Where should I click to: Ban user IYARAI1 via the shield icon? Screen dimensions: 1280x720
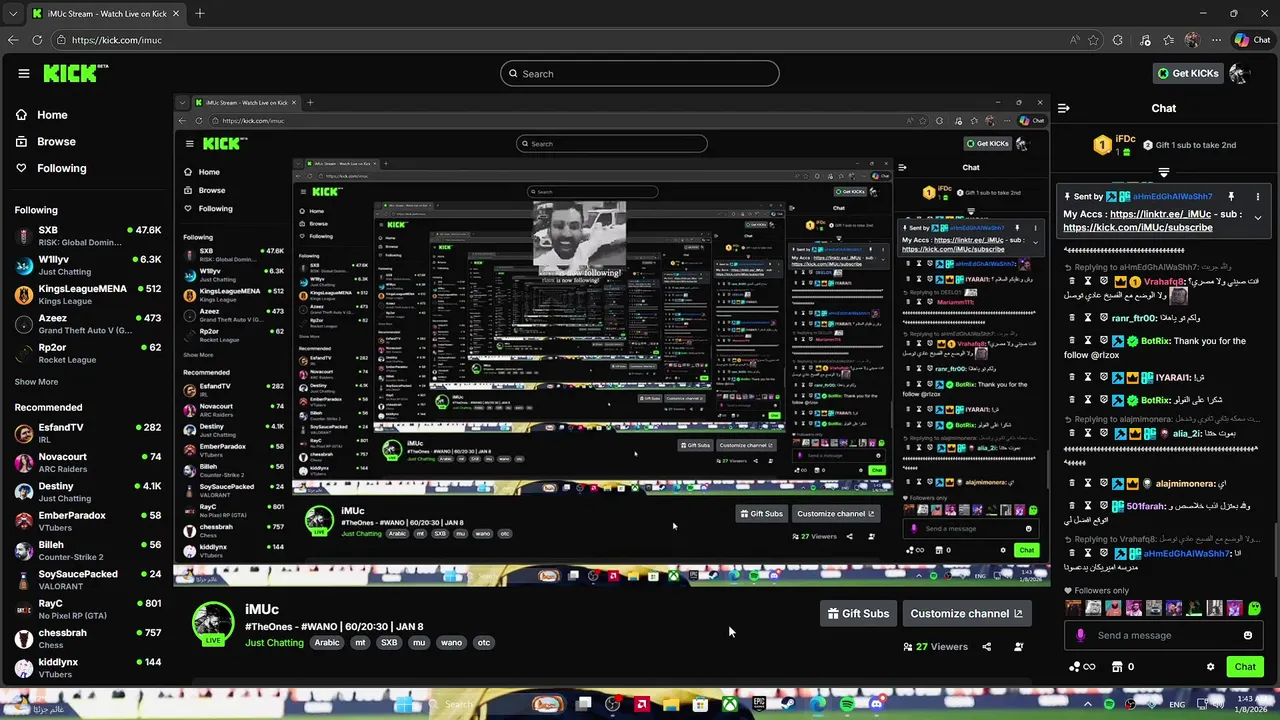coord(1104,378)
